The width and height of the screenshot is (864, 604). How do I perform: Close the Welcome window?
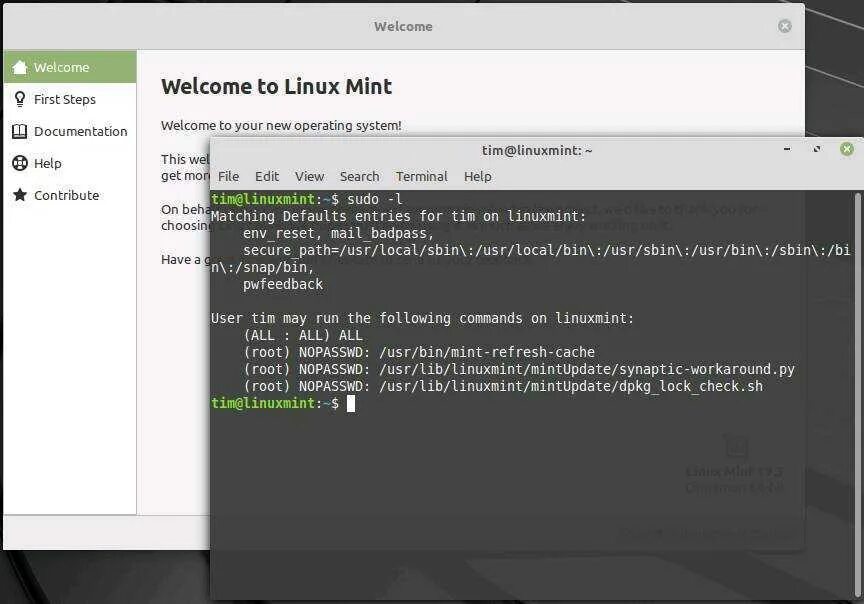point(785,26)
